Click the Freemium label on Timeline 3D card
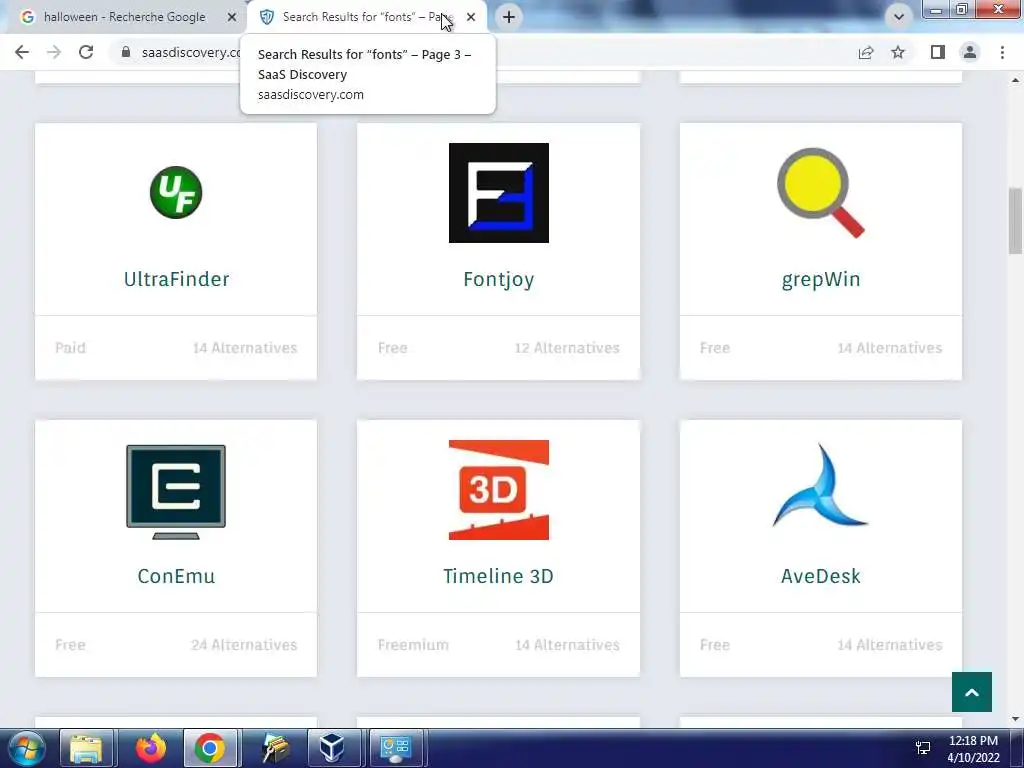Screen dimensions: 1024x768 [x=413, y=645]
